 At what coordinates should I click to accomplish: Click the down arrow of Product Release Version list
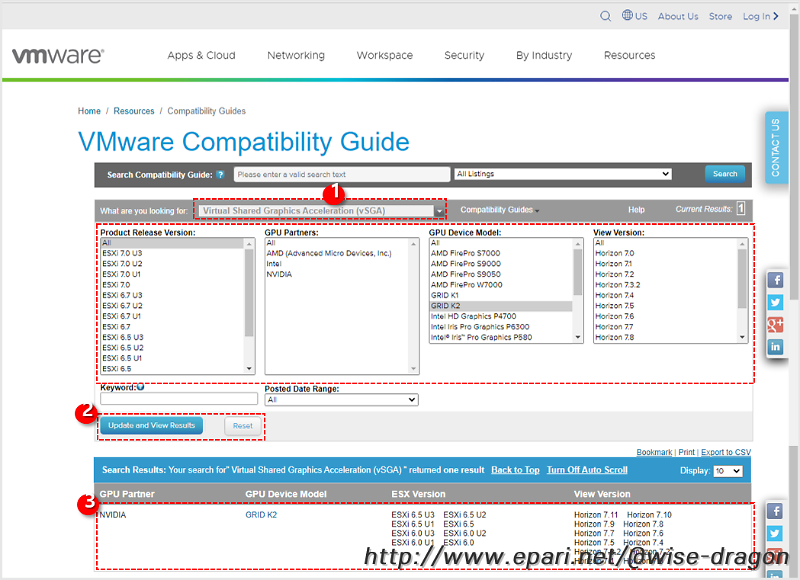(x=249, y=368)
